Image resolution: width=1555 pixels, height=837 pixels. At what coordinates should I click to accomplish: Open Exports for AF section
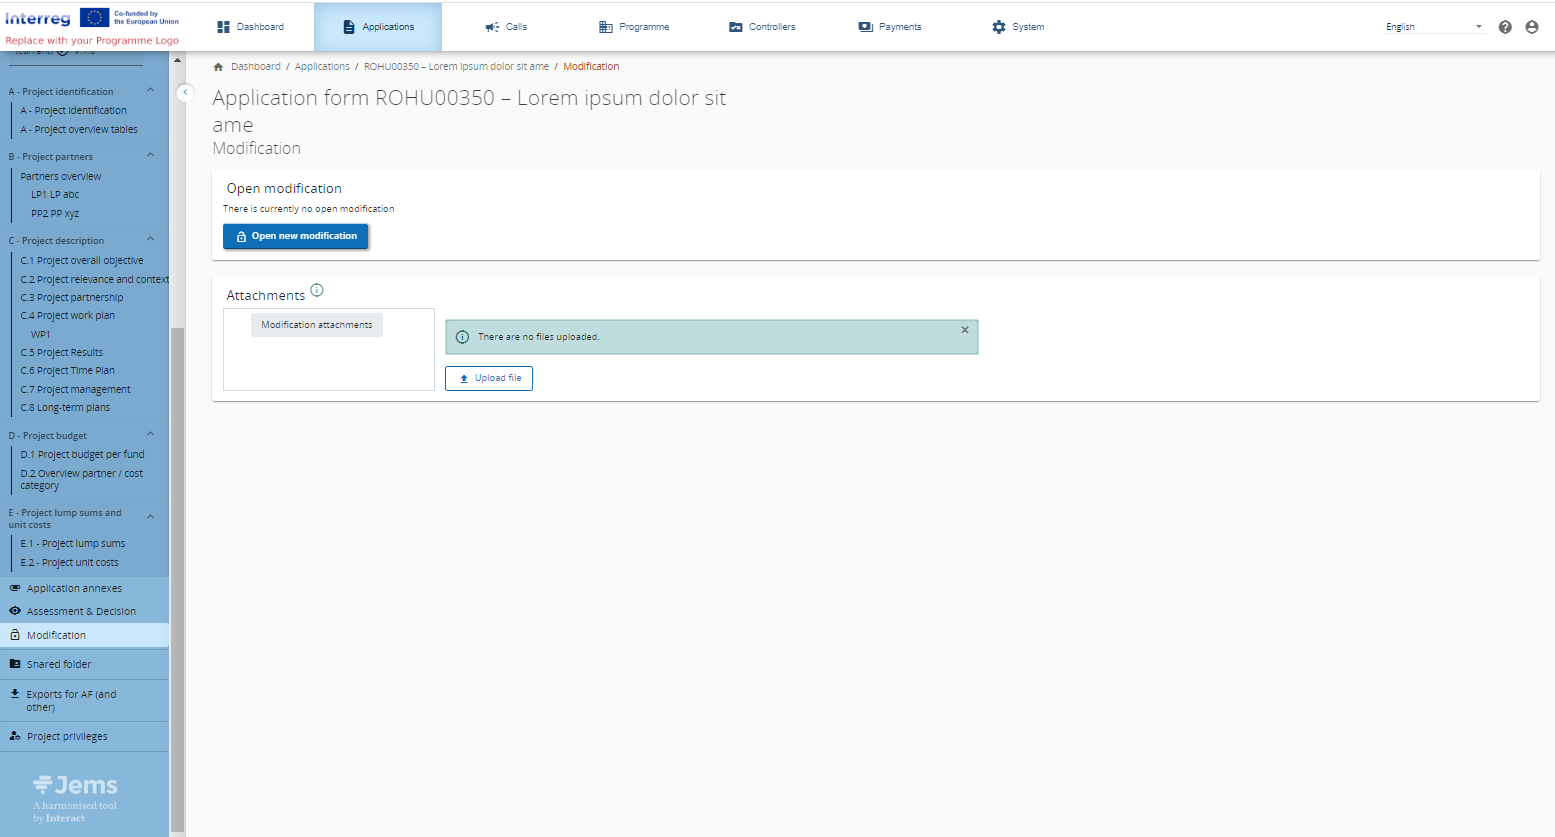[70, 700]
